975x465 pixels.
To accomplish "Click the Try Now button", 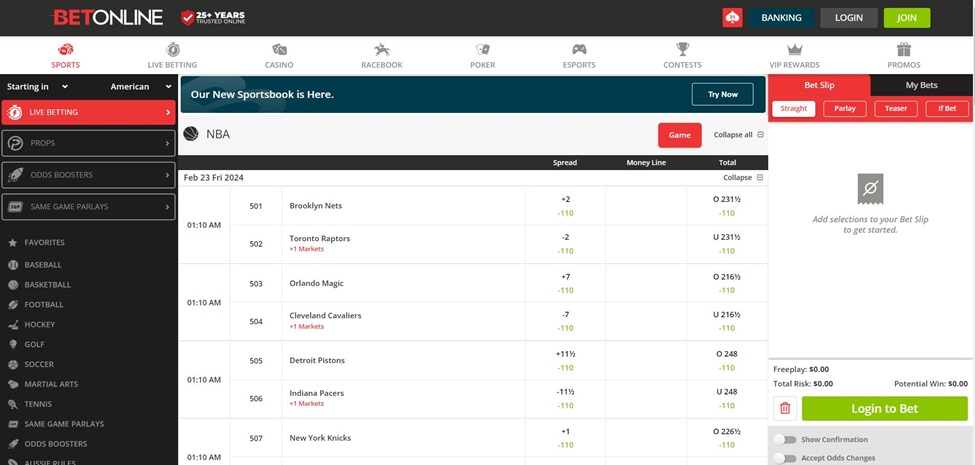I will tap(722, 94).
